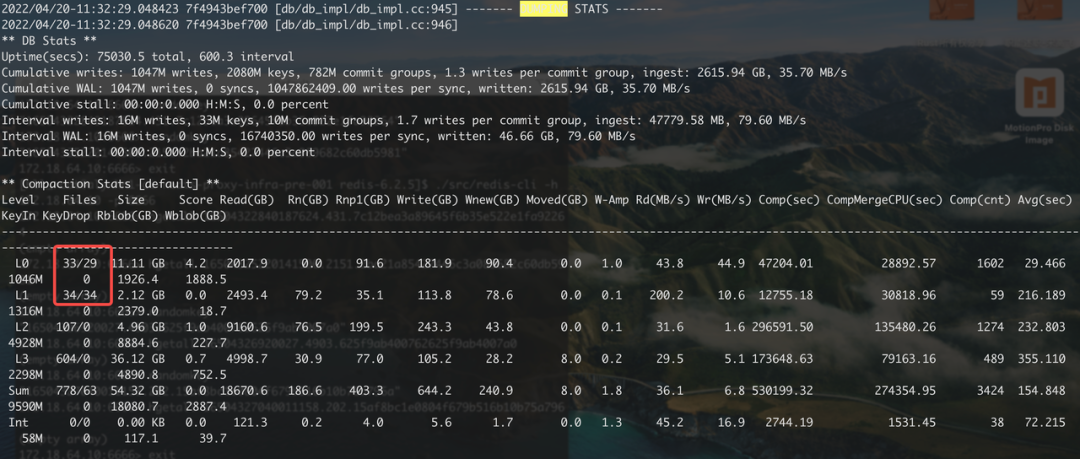
Task: Click the 'Interval stall' label
Action: 50,152
